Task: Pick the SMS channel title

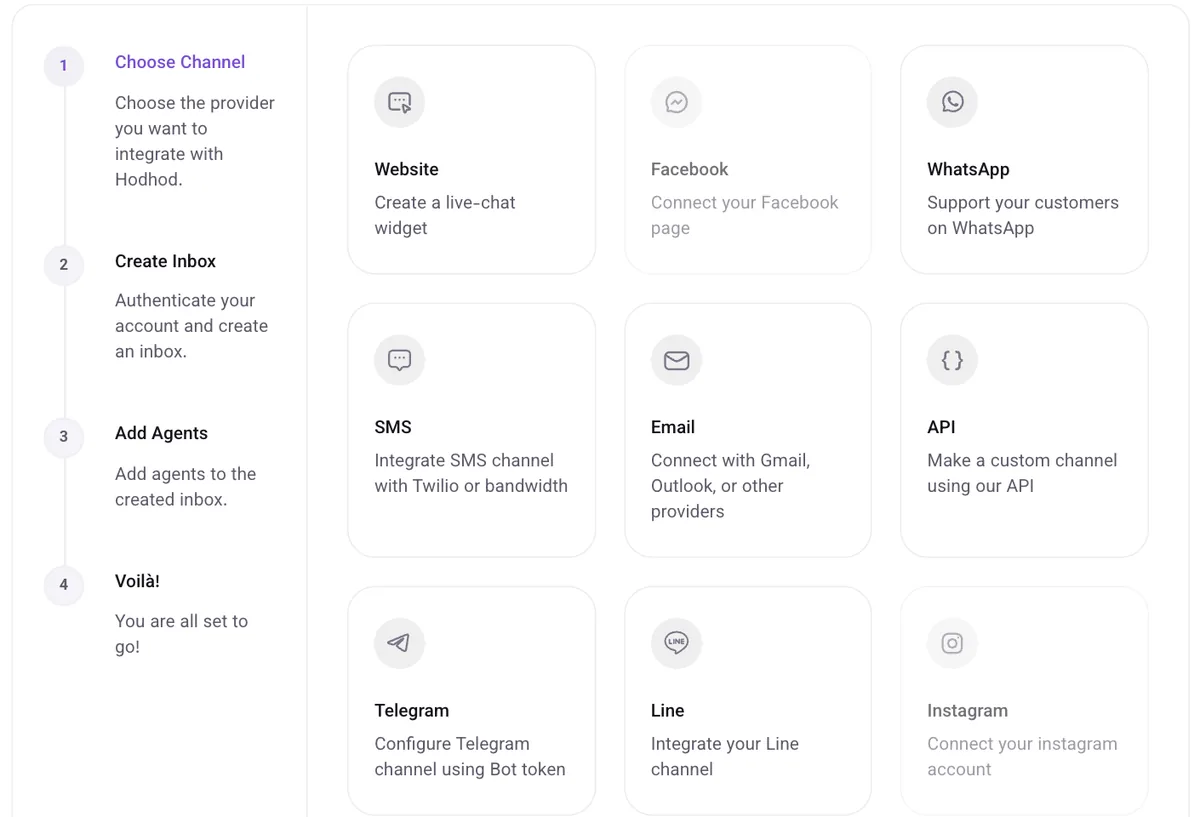Action: point(393,427)
